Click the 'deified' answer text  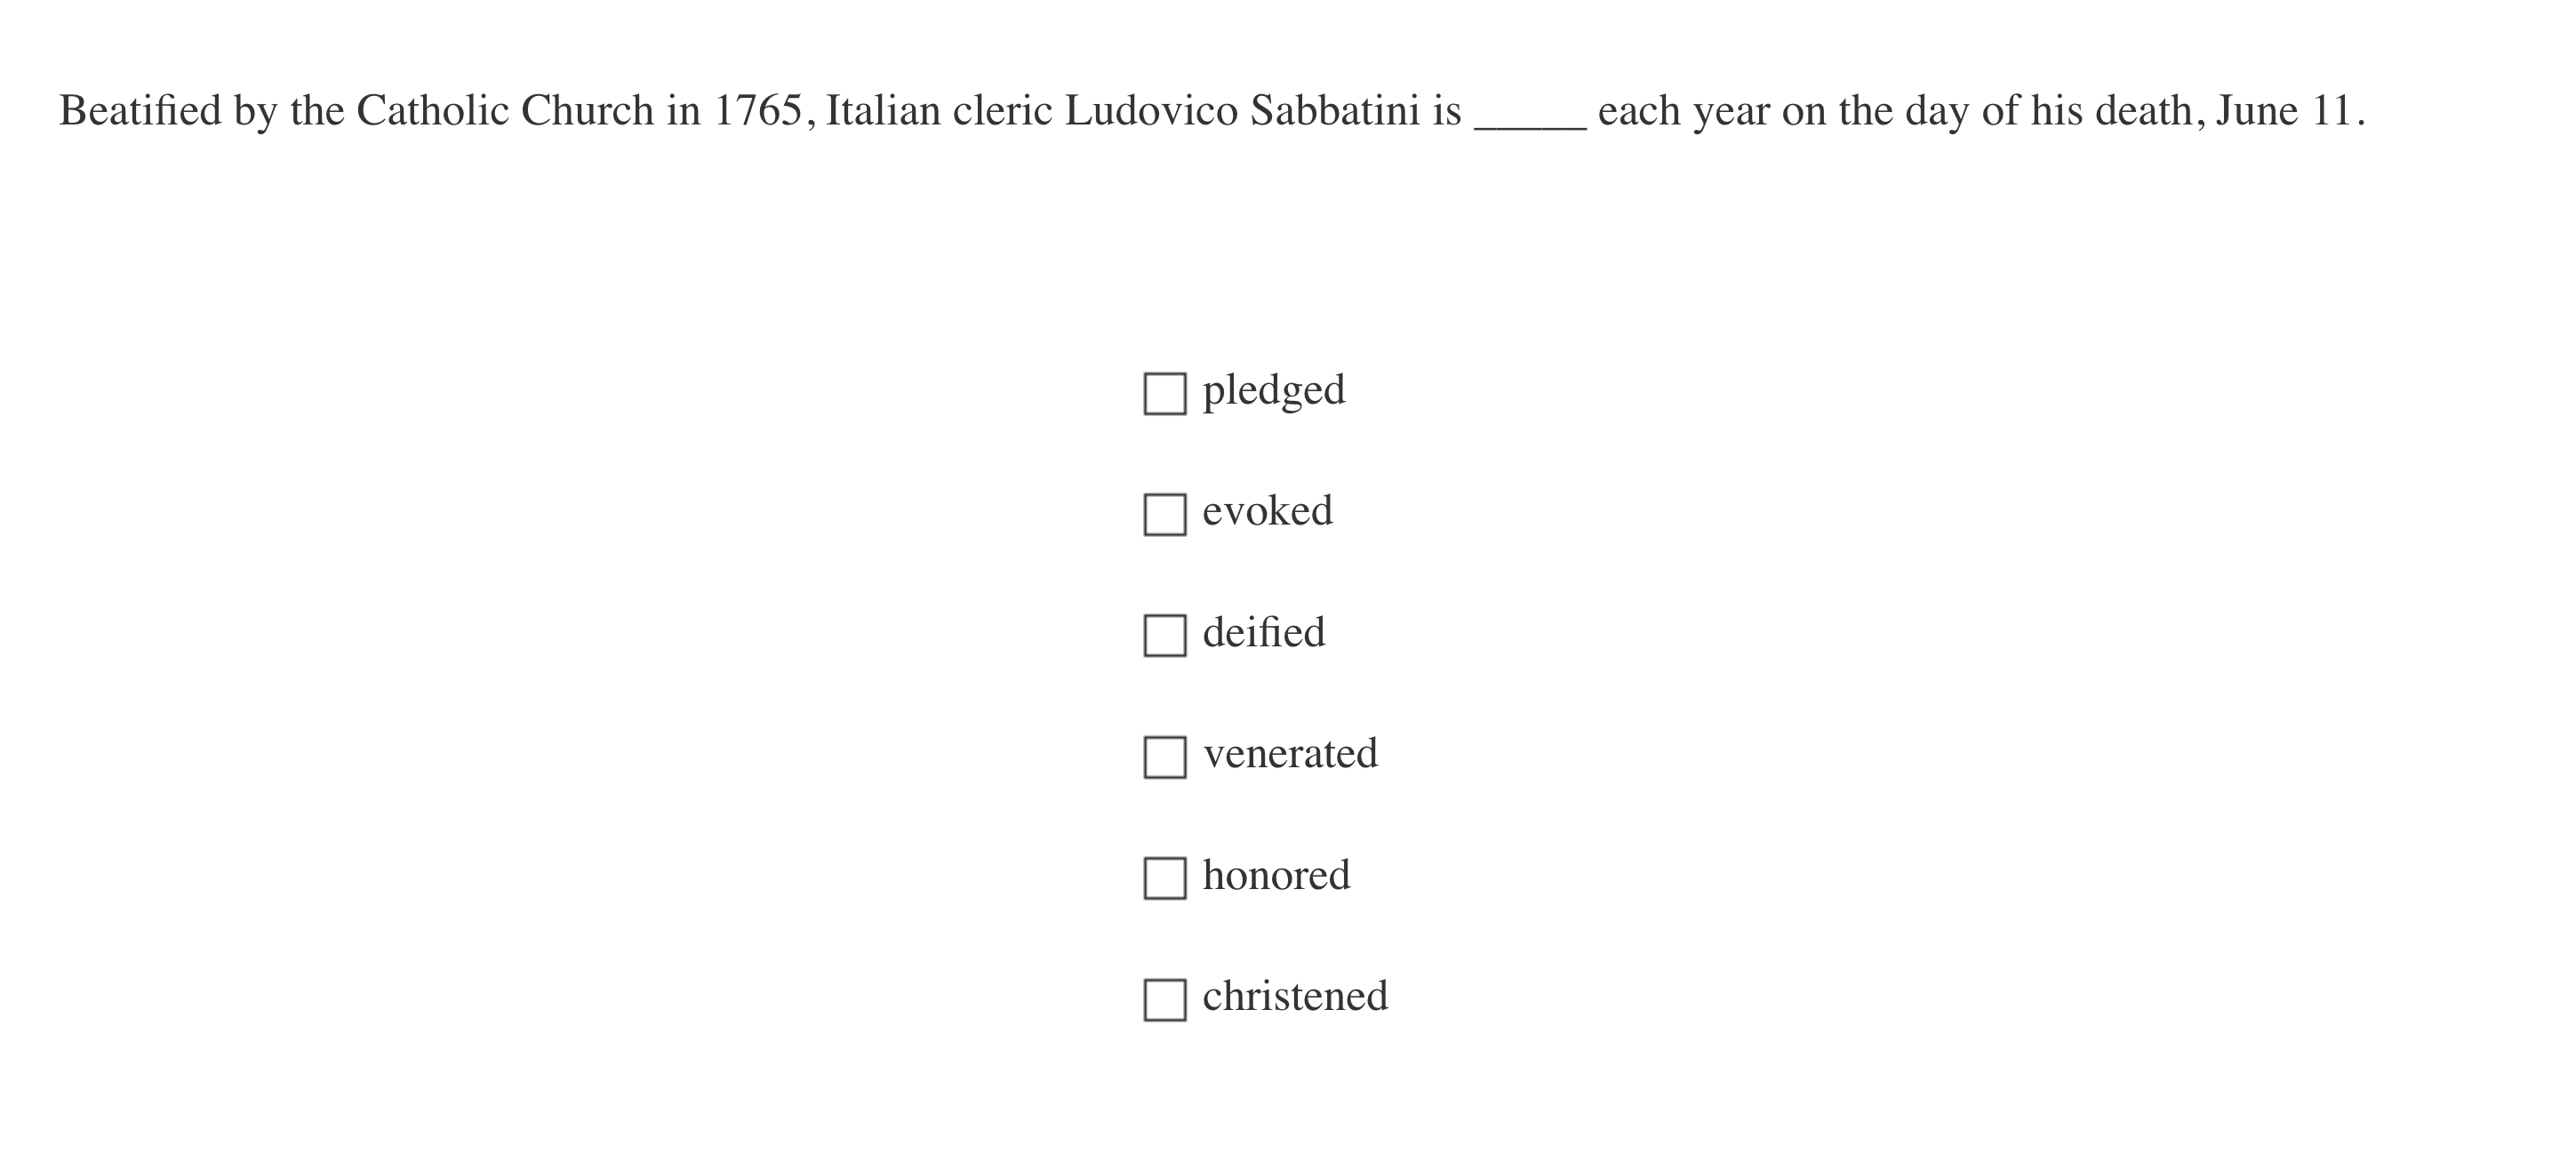point(1263,632)
